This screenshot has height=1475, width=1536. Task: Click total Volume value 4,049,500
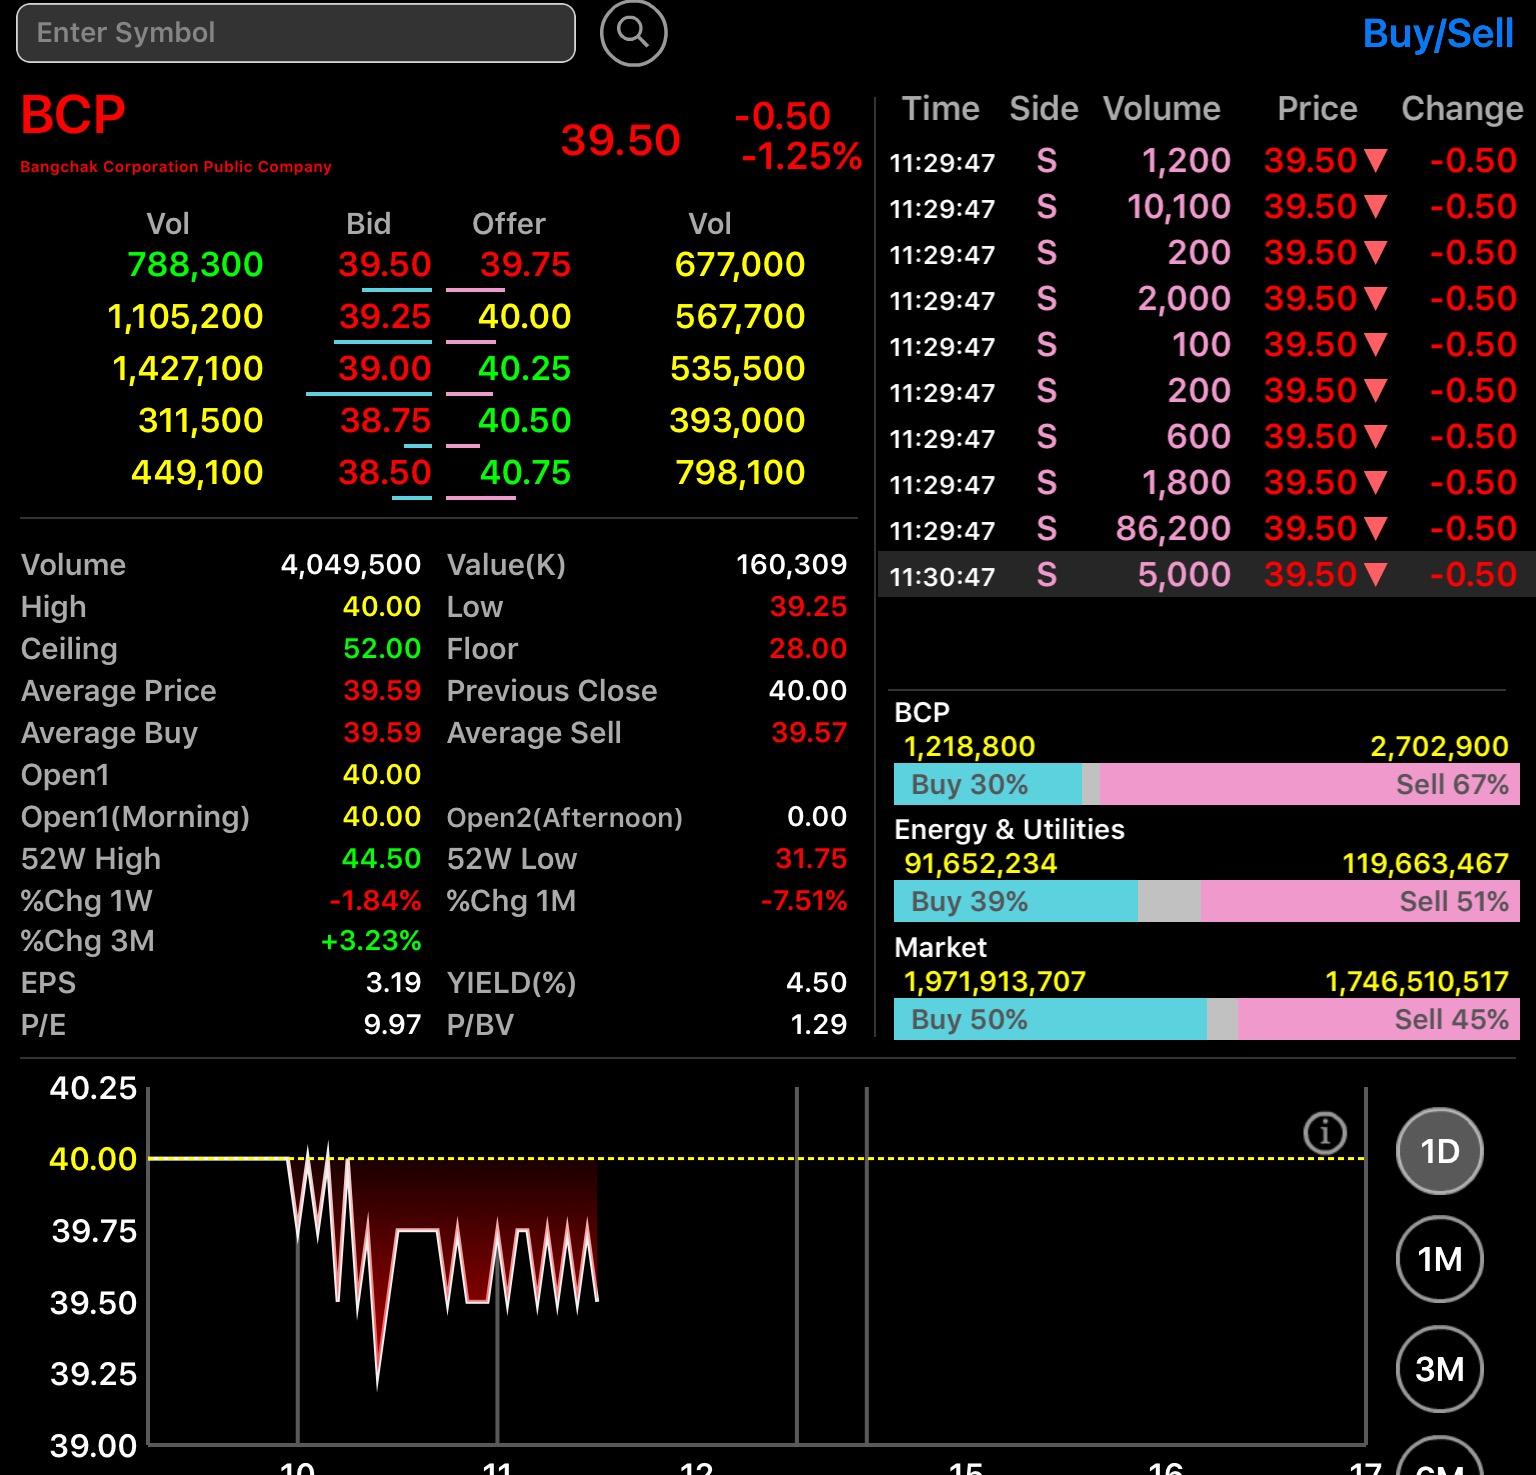[x=350, y=564]
